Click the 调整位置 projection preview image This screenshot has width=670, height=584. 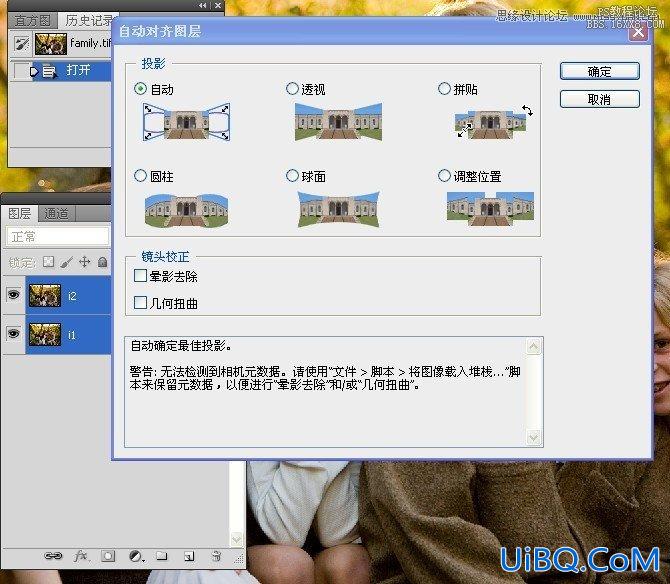point(491,209)
